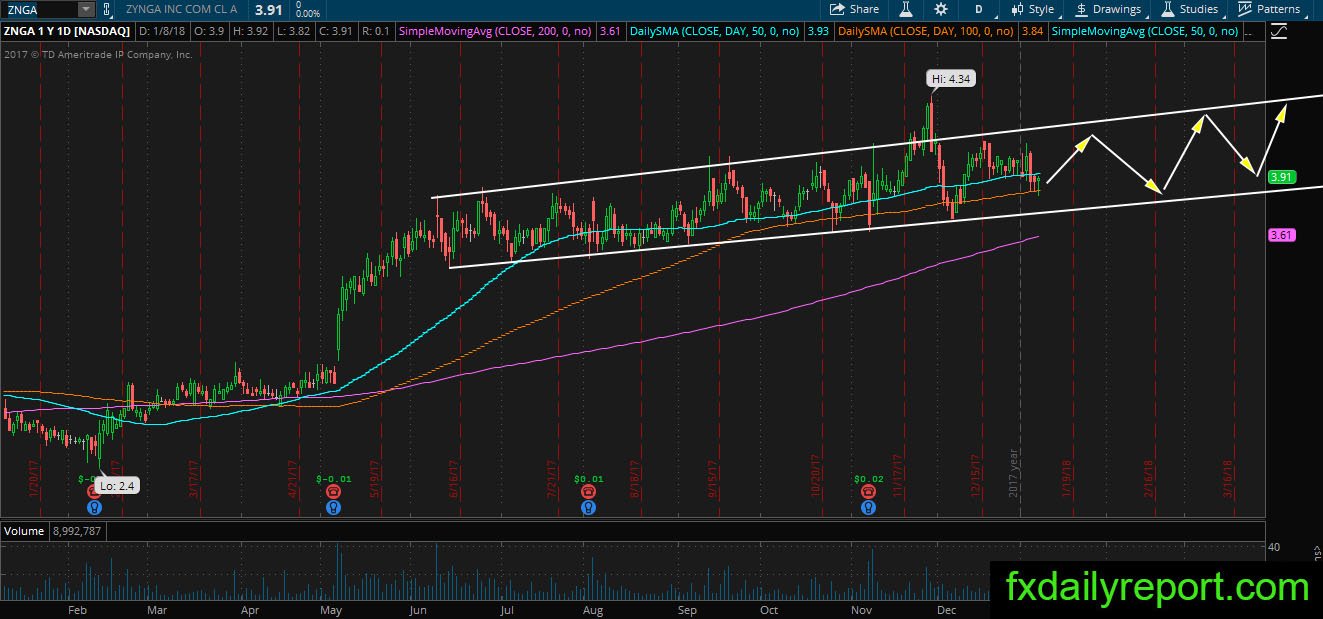Click the 2017 year divider label
This screenshot has width=1323, height=619.
(1014, 475)
